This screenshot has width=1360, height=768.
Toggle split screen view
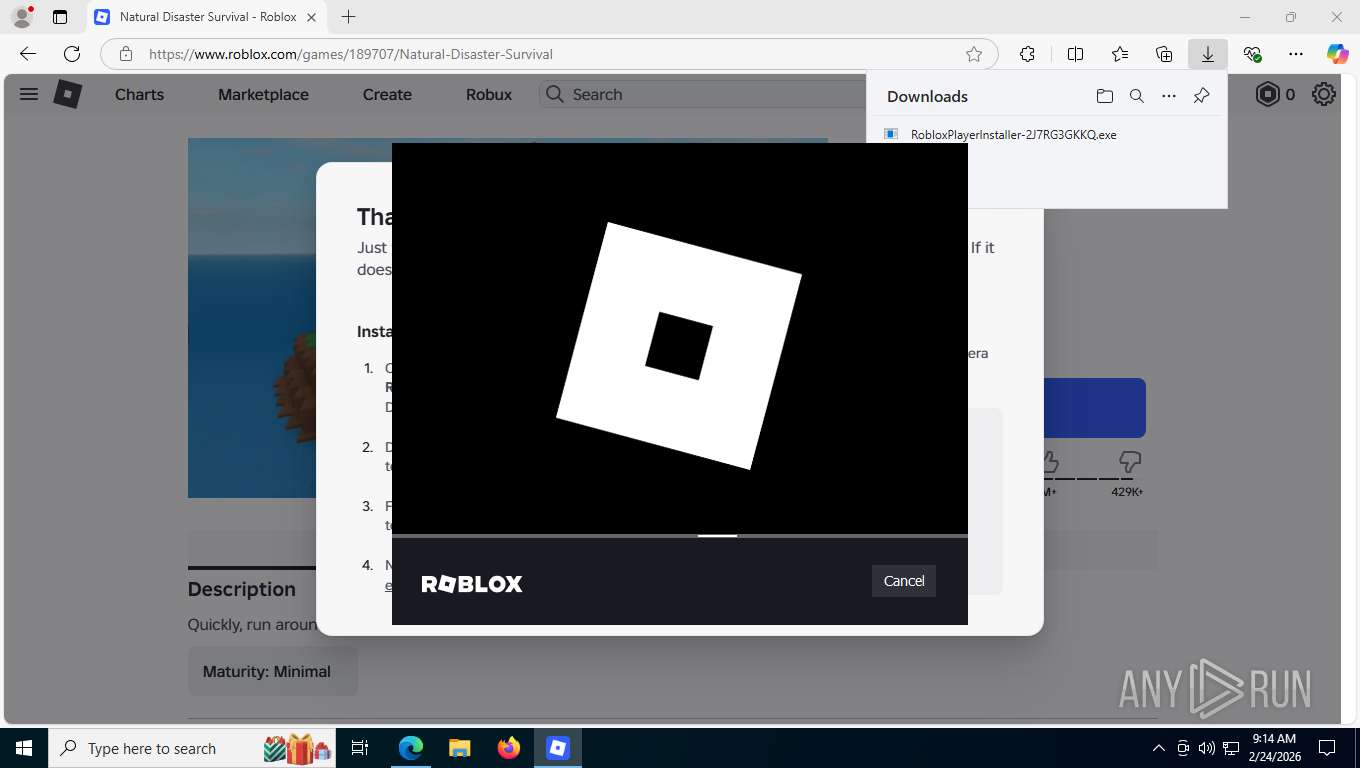click(x=1076, y=54)
